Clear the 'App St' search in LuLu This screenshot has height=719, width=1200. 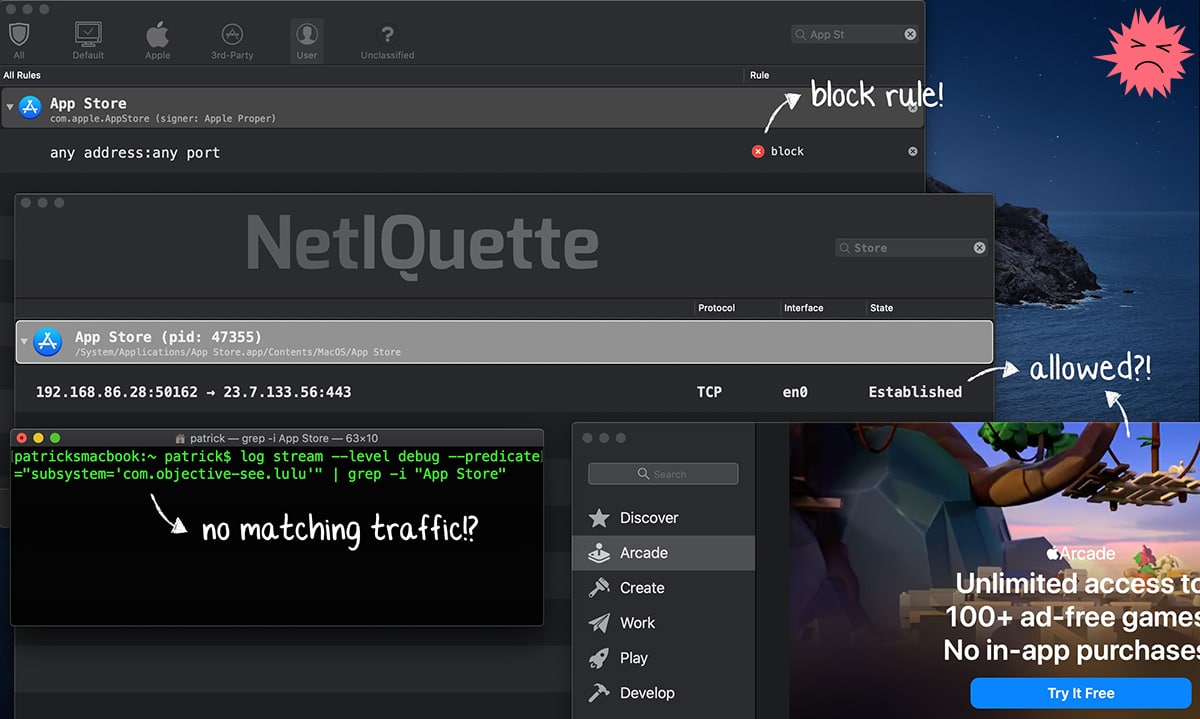pos(910,34)
